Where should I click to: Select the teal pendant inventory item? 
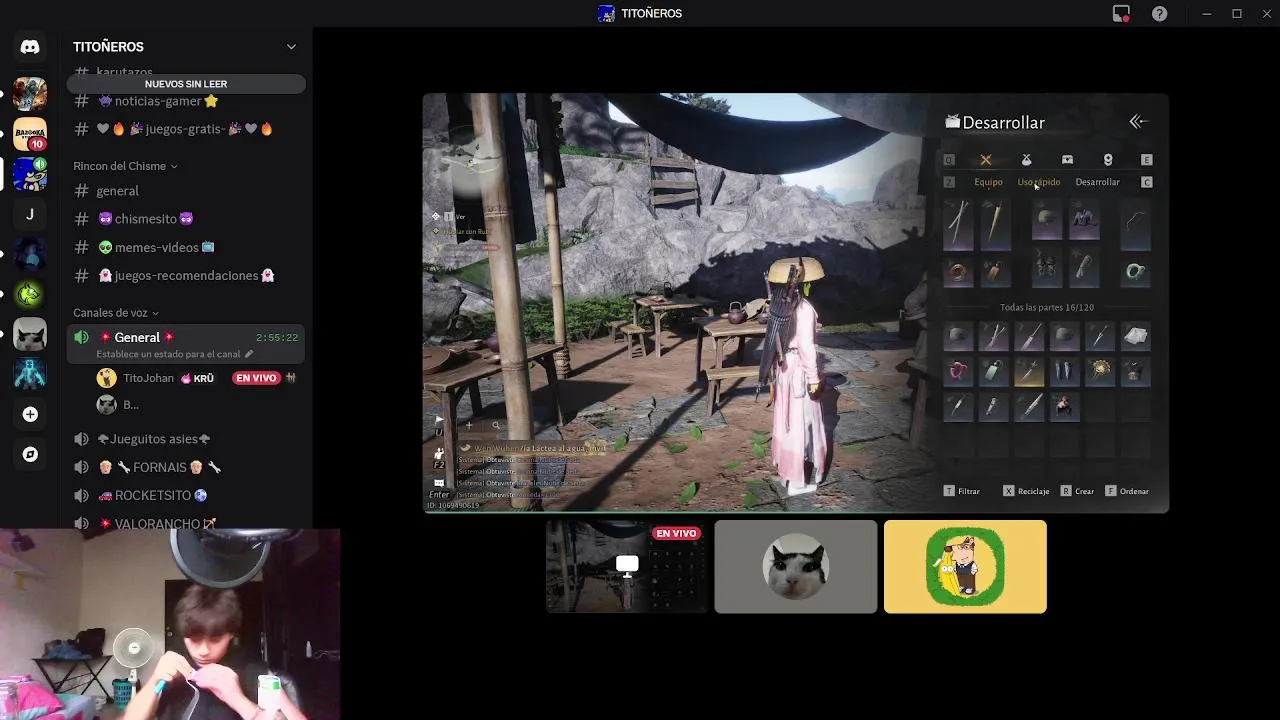coord(993,371)
